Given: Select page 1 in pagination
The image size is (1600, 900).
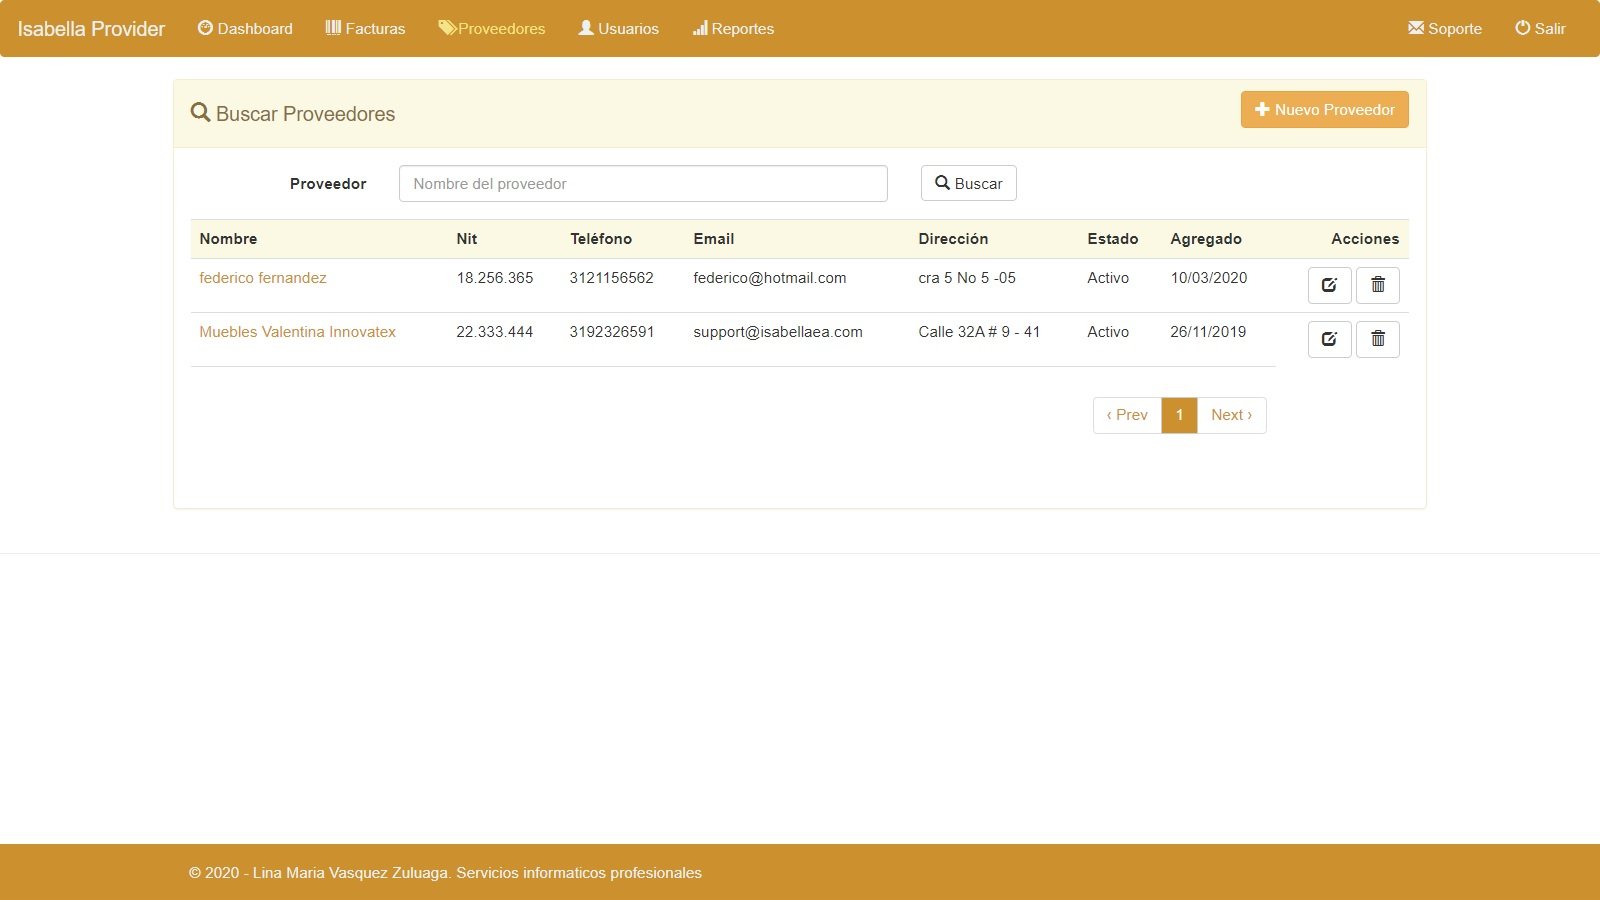Looking at the screenshot, I should tap(1179, 415).
